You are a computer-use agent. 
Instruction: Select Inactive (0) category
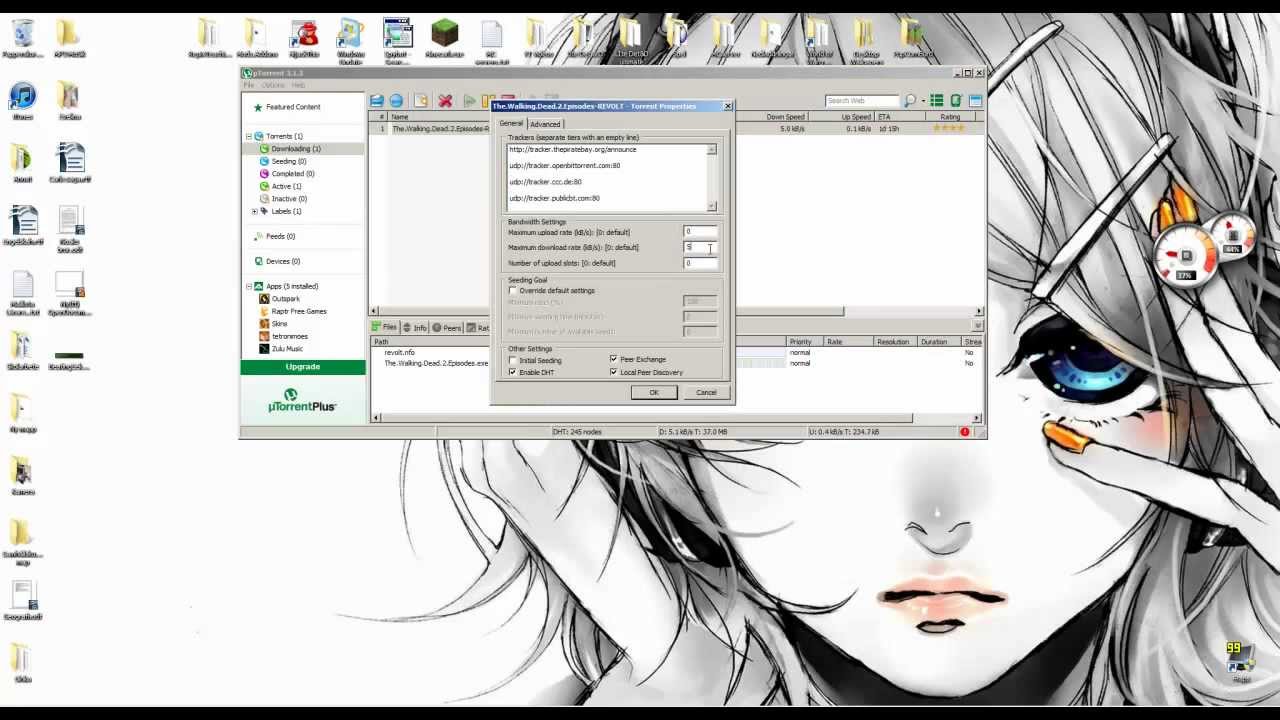point(283,199)
